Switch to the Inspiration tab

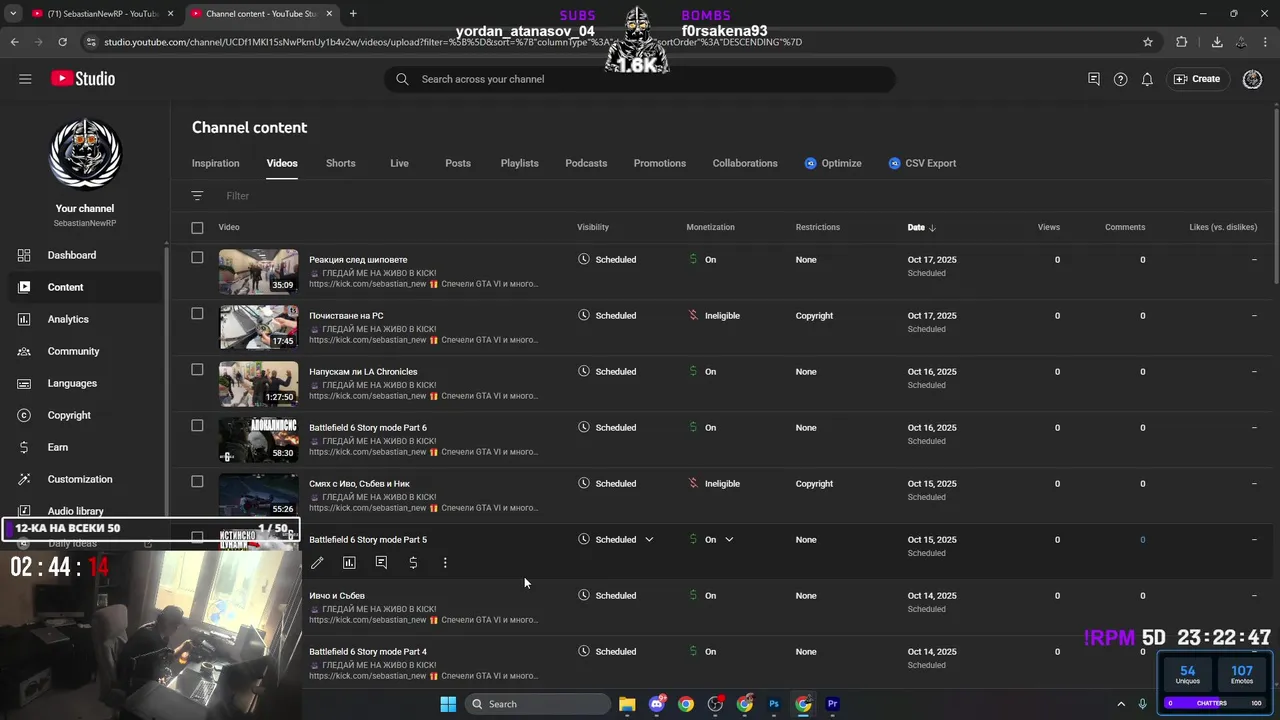click(x=216, y=163)
